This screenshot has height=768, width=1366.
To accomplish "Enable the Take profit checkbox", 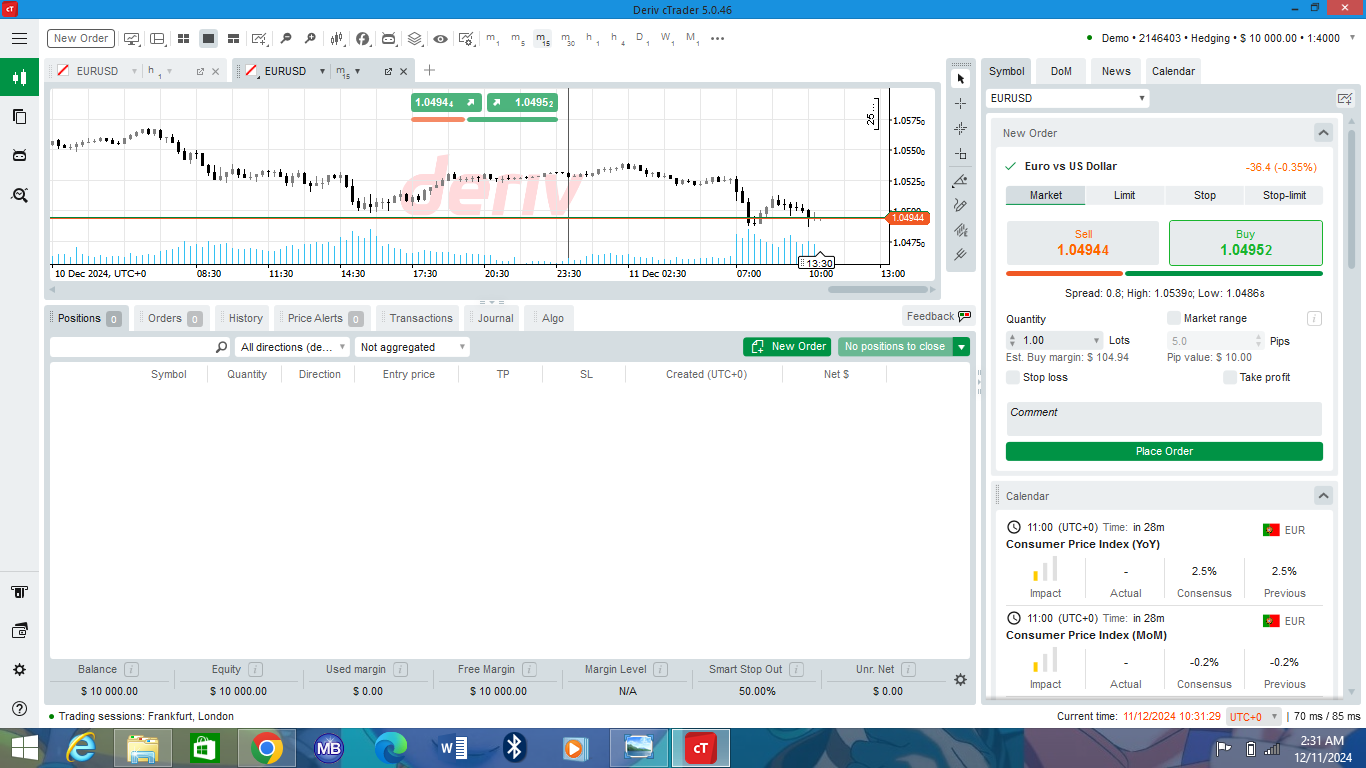I will click(1230, 377).
